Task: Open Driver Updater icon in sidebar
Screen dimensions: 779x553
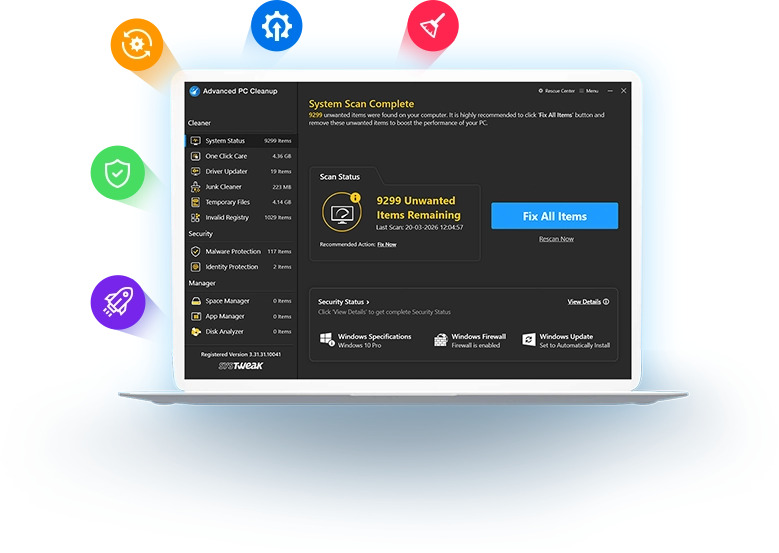Action: coord(196,171)
